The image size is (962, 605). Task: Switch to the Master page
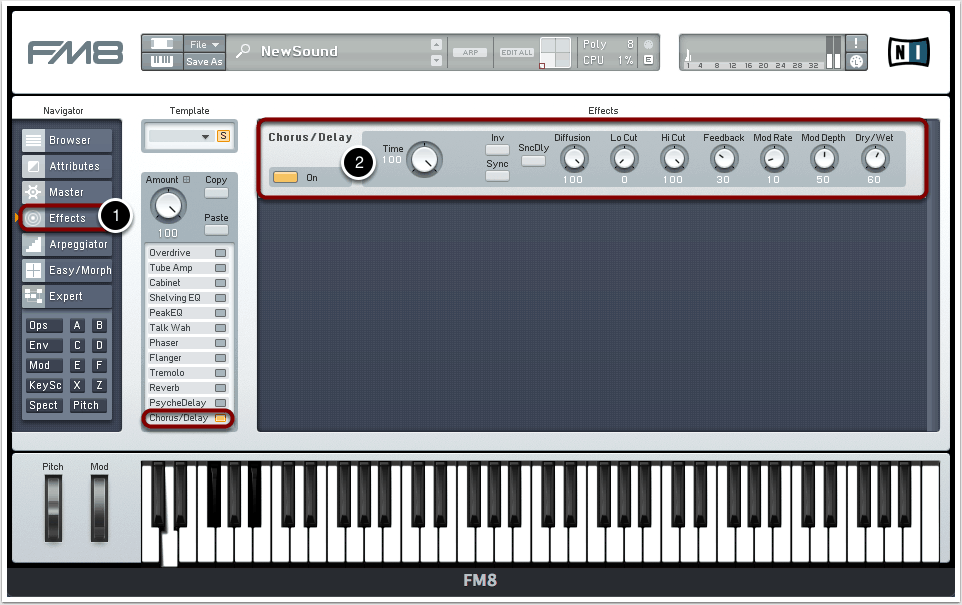67,192
